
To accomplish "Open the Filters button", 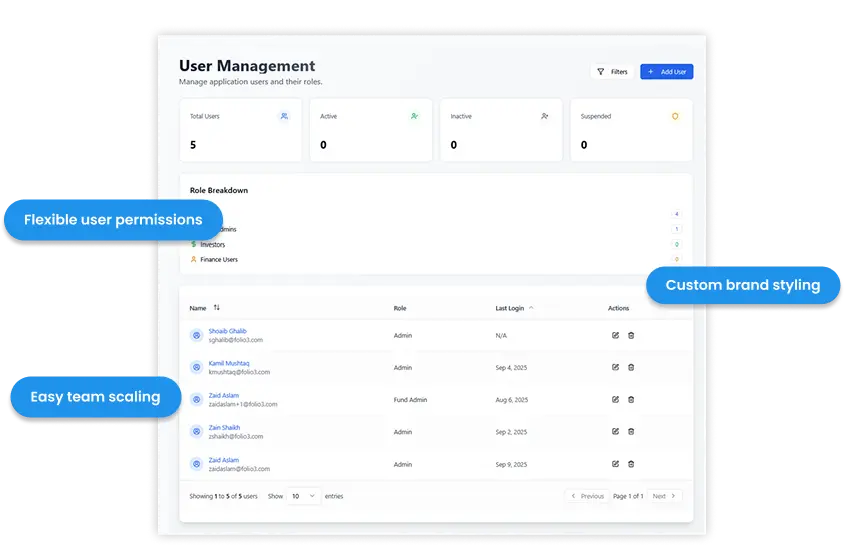I will (612, 72).
